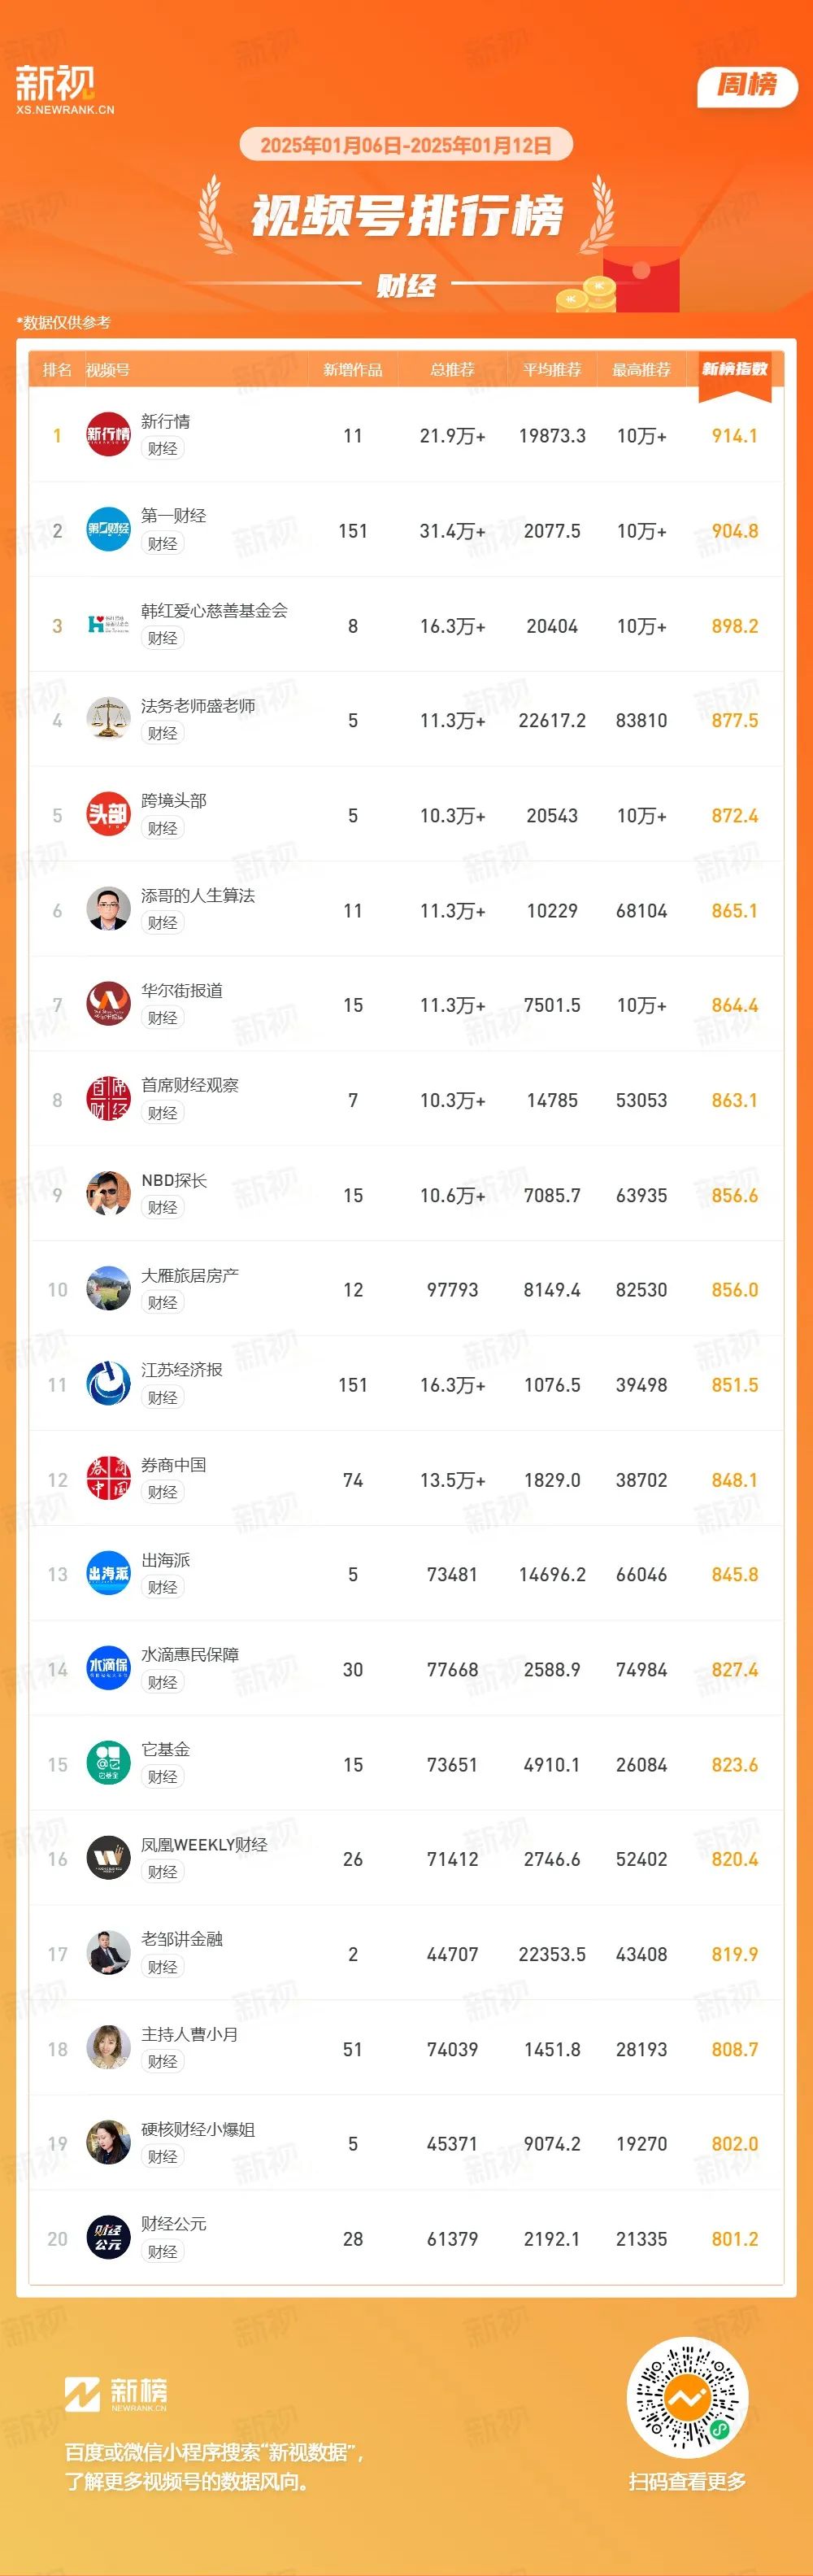Sort by the 新榜指数 column header
The image size is (813, 2576).
click(735, 369)
